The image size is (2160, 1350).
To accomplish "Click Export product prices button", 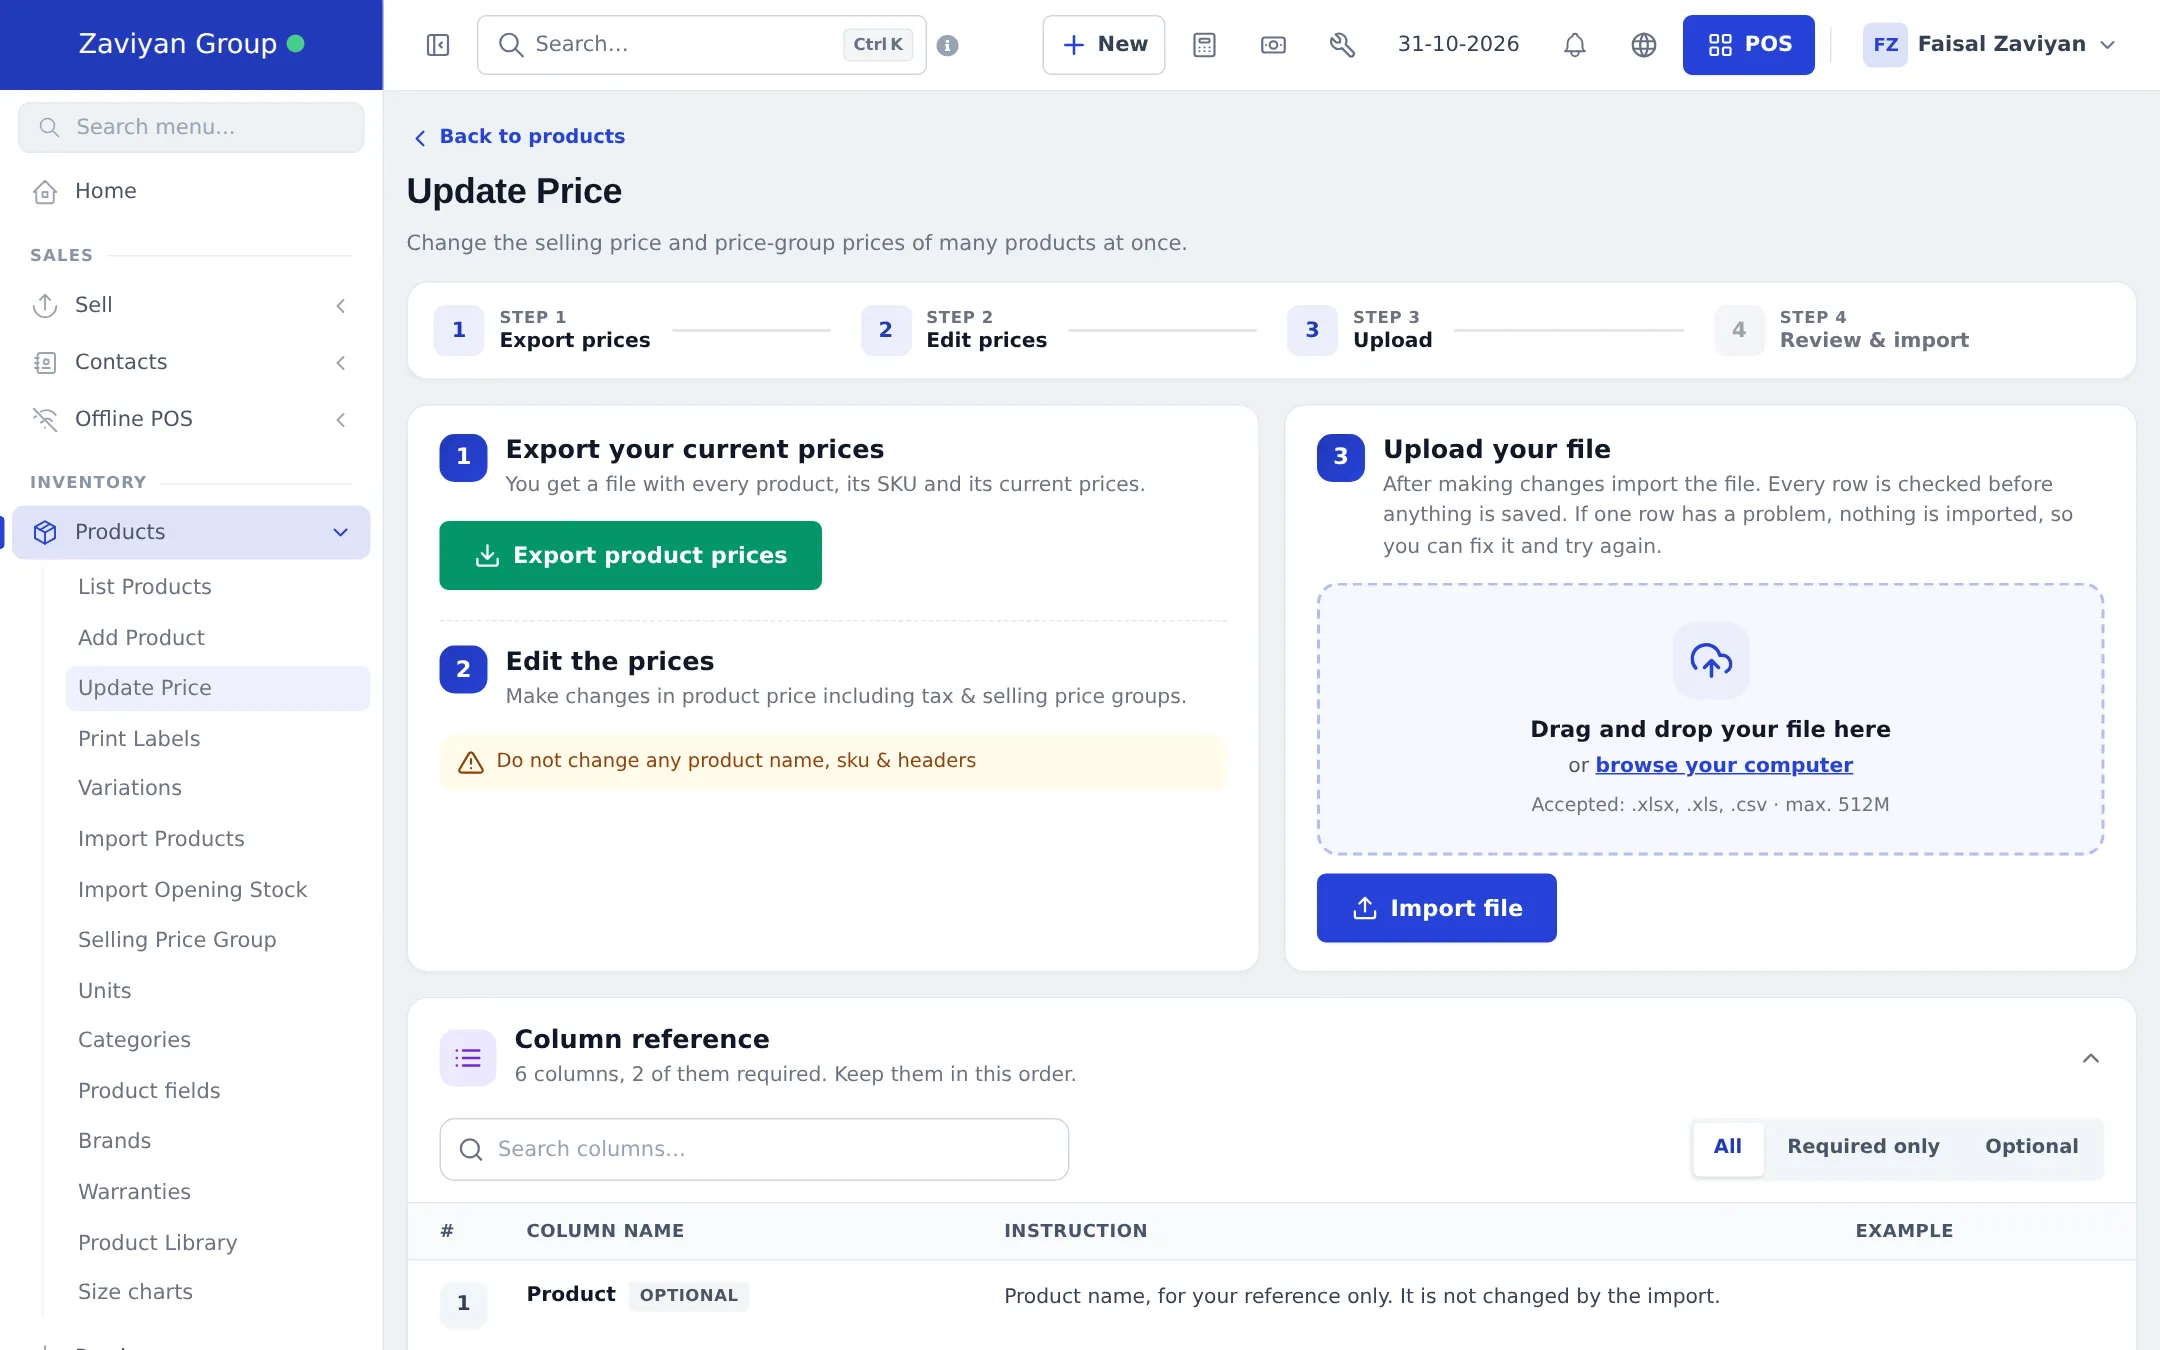I will point(630,556).
